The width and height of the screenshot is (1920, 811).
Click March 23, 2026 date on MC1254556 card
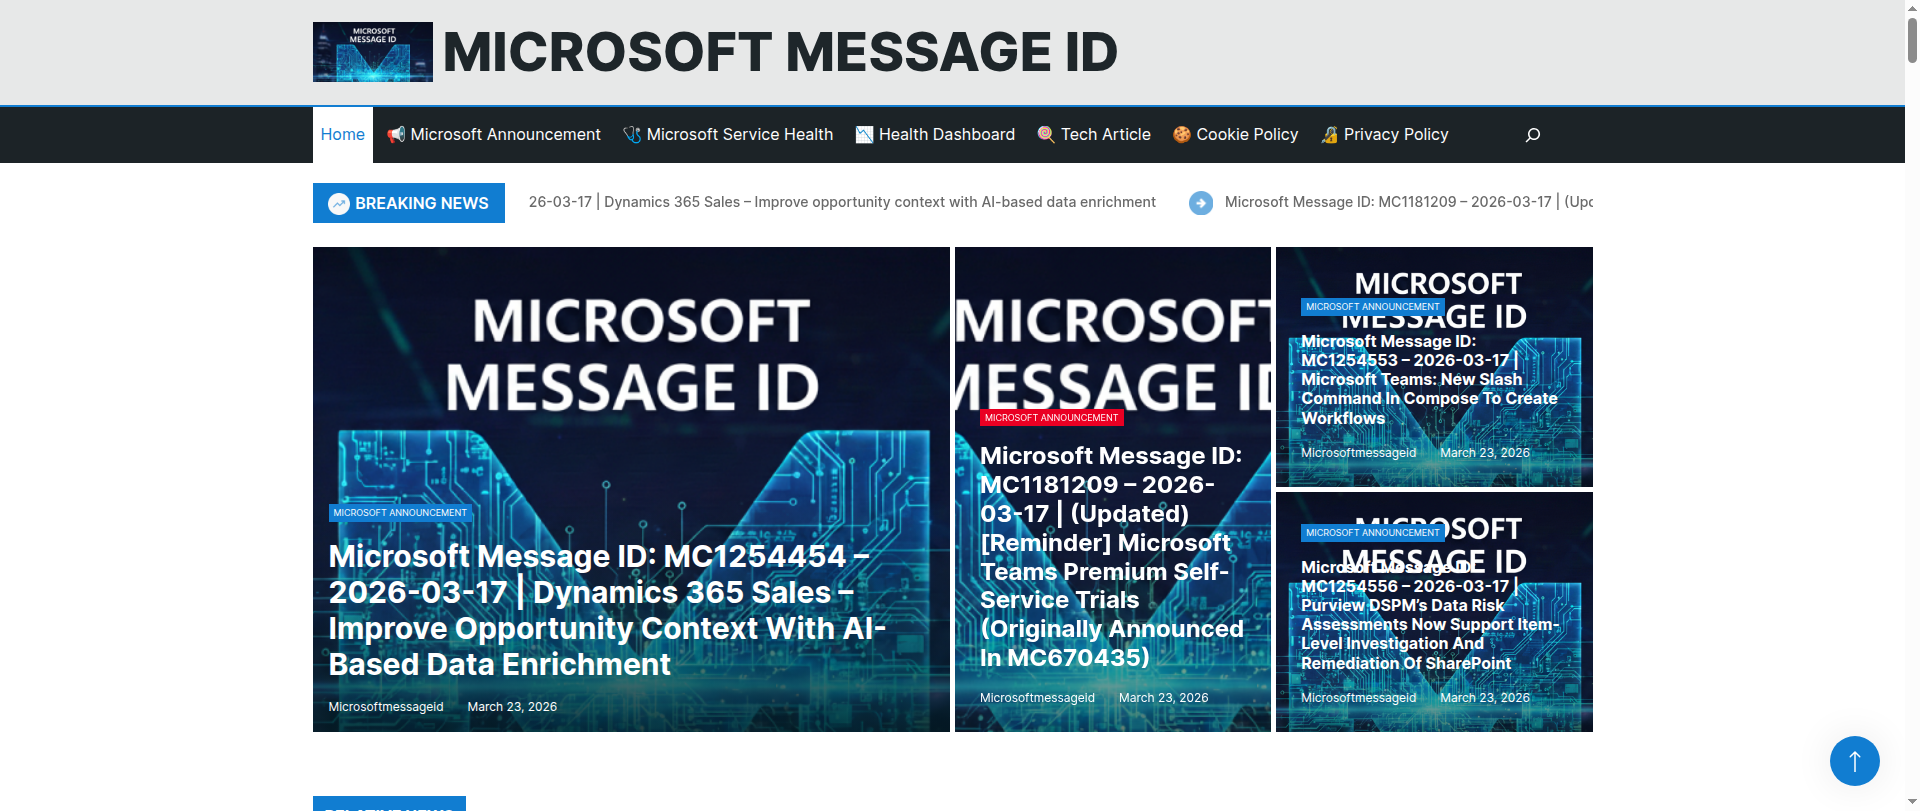tap(1485, 698)
